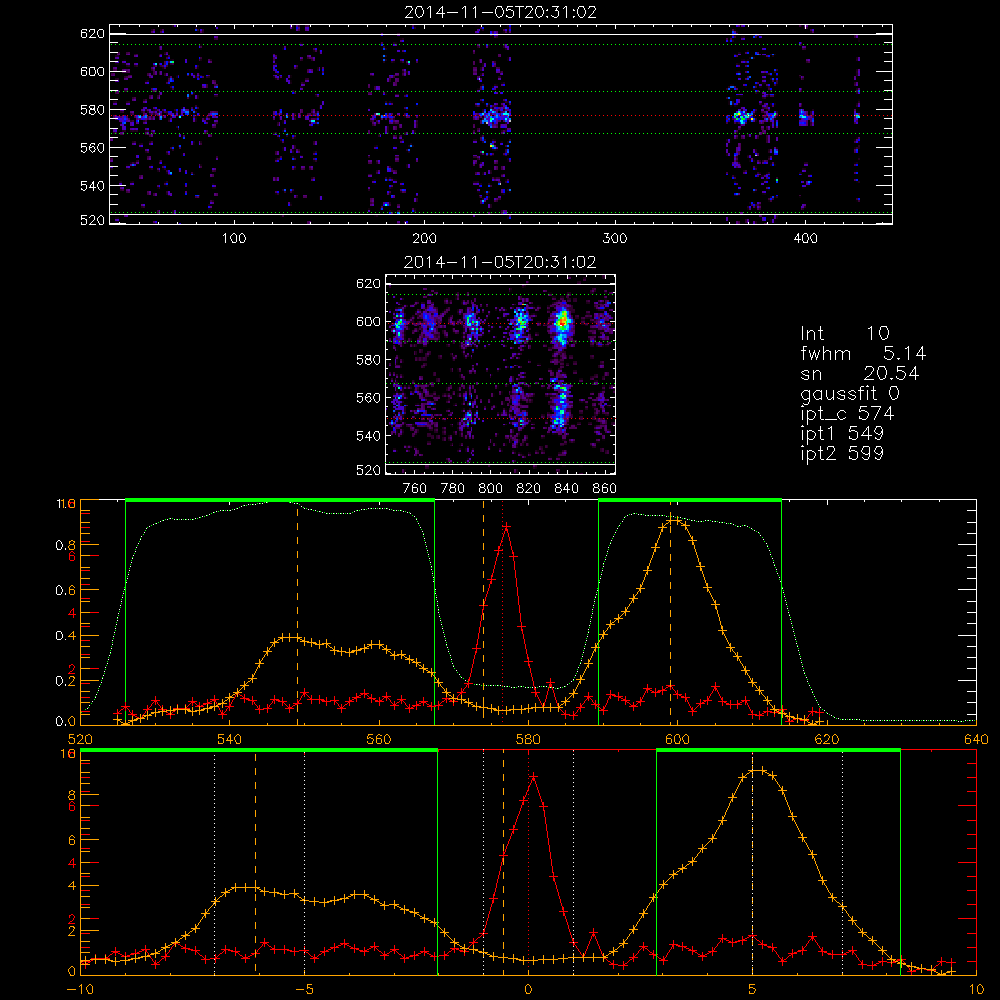Click y-axis label 540 on top spectrogram
The height and width of the screenshot is (1000, 1000).
click(x=92, y=186)
